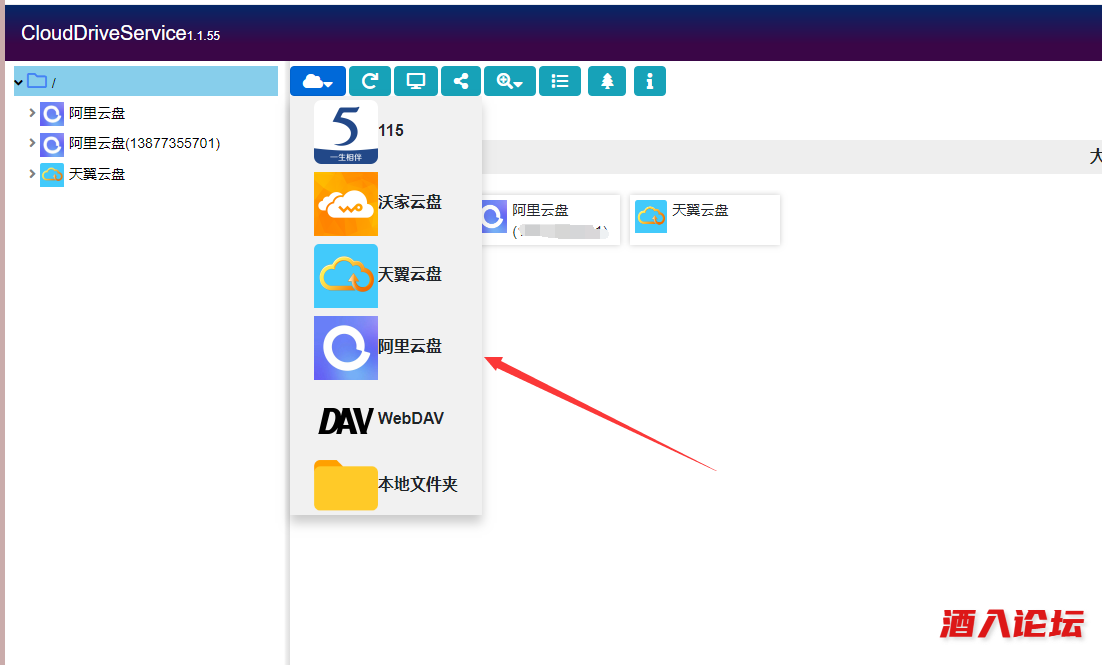Expand the 阿里云盘(13877355701) tree node
1102x665 pixels.
(32, 143)
